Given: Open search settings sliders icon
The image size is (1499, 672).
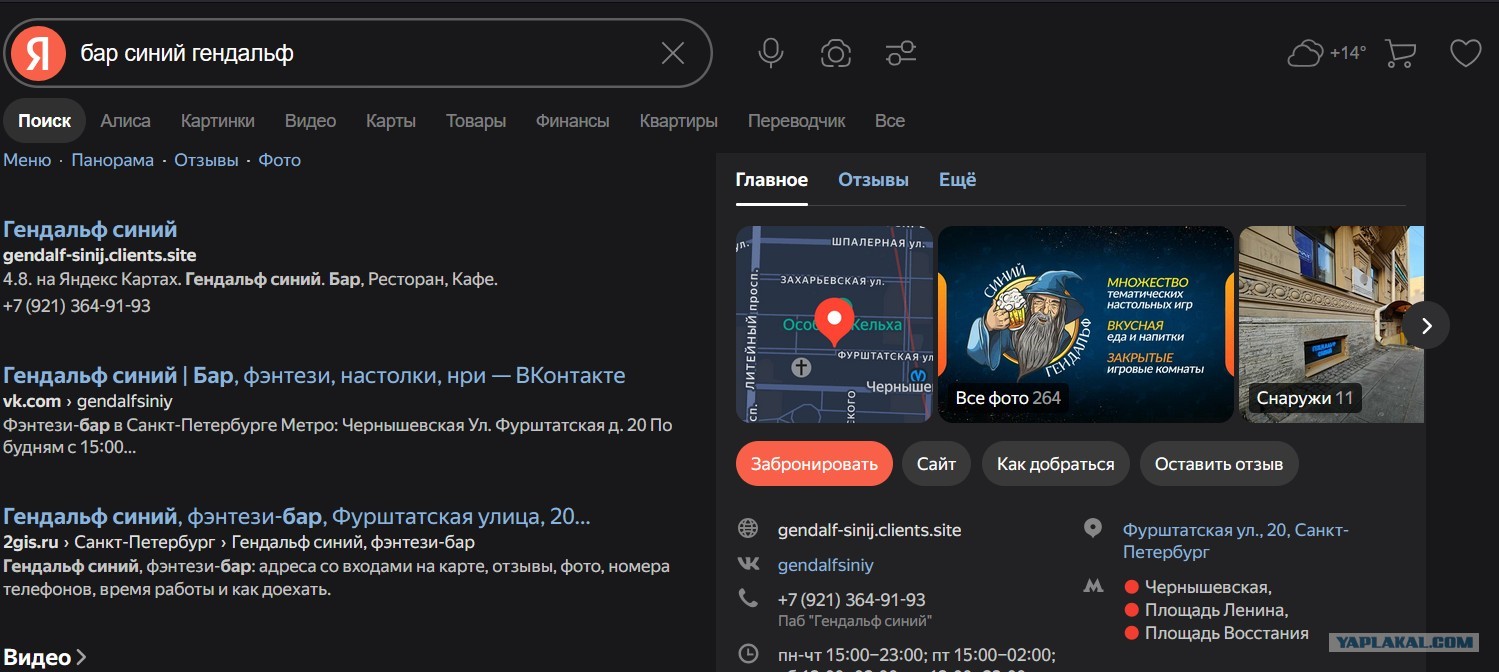Looking at the screenshot, I should click(901, 53).
